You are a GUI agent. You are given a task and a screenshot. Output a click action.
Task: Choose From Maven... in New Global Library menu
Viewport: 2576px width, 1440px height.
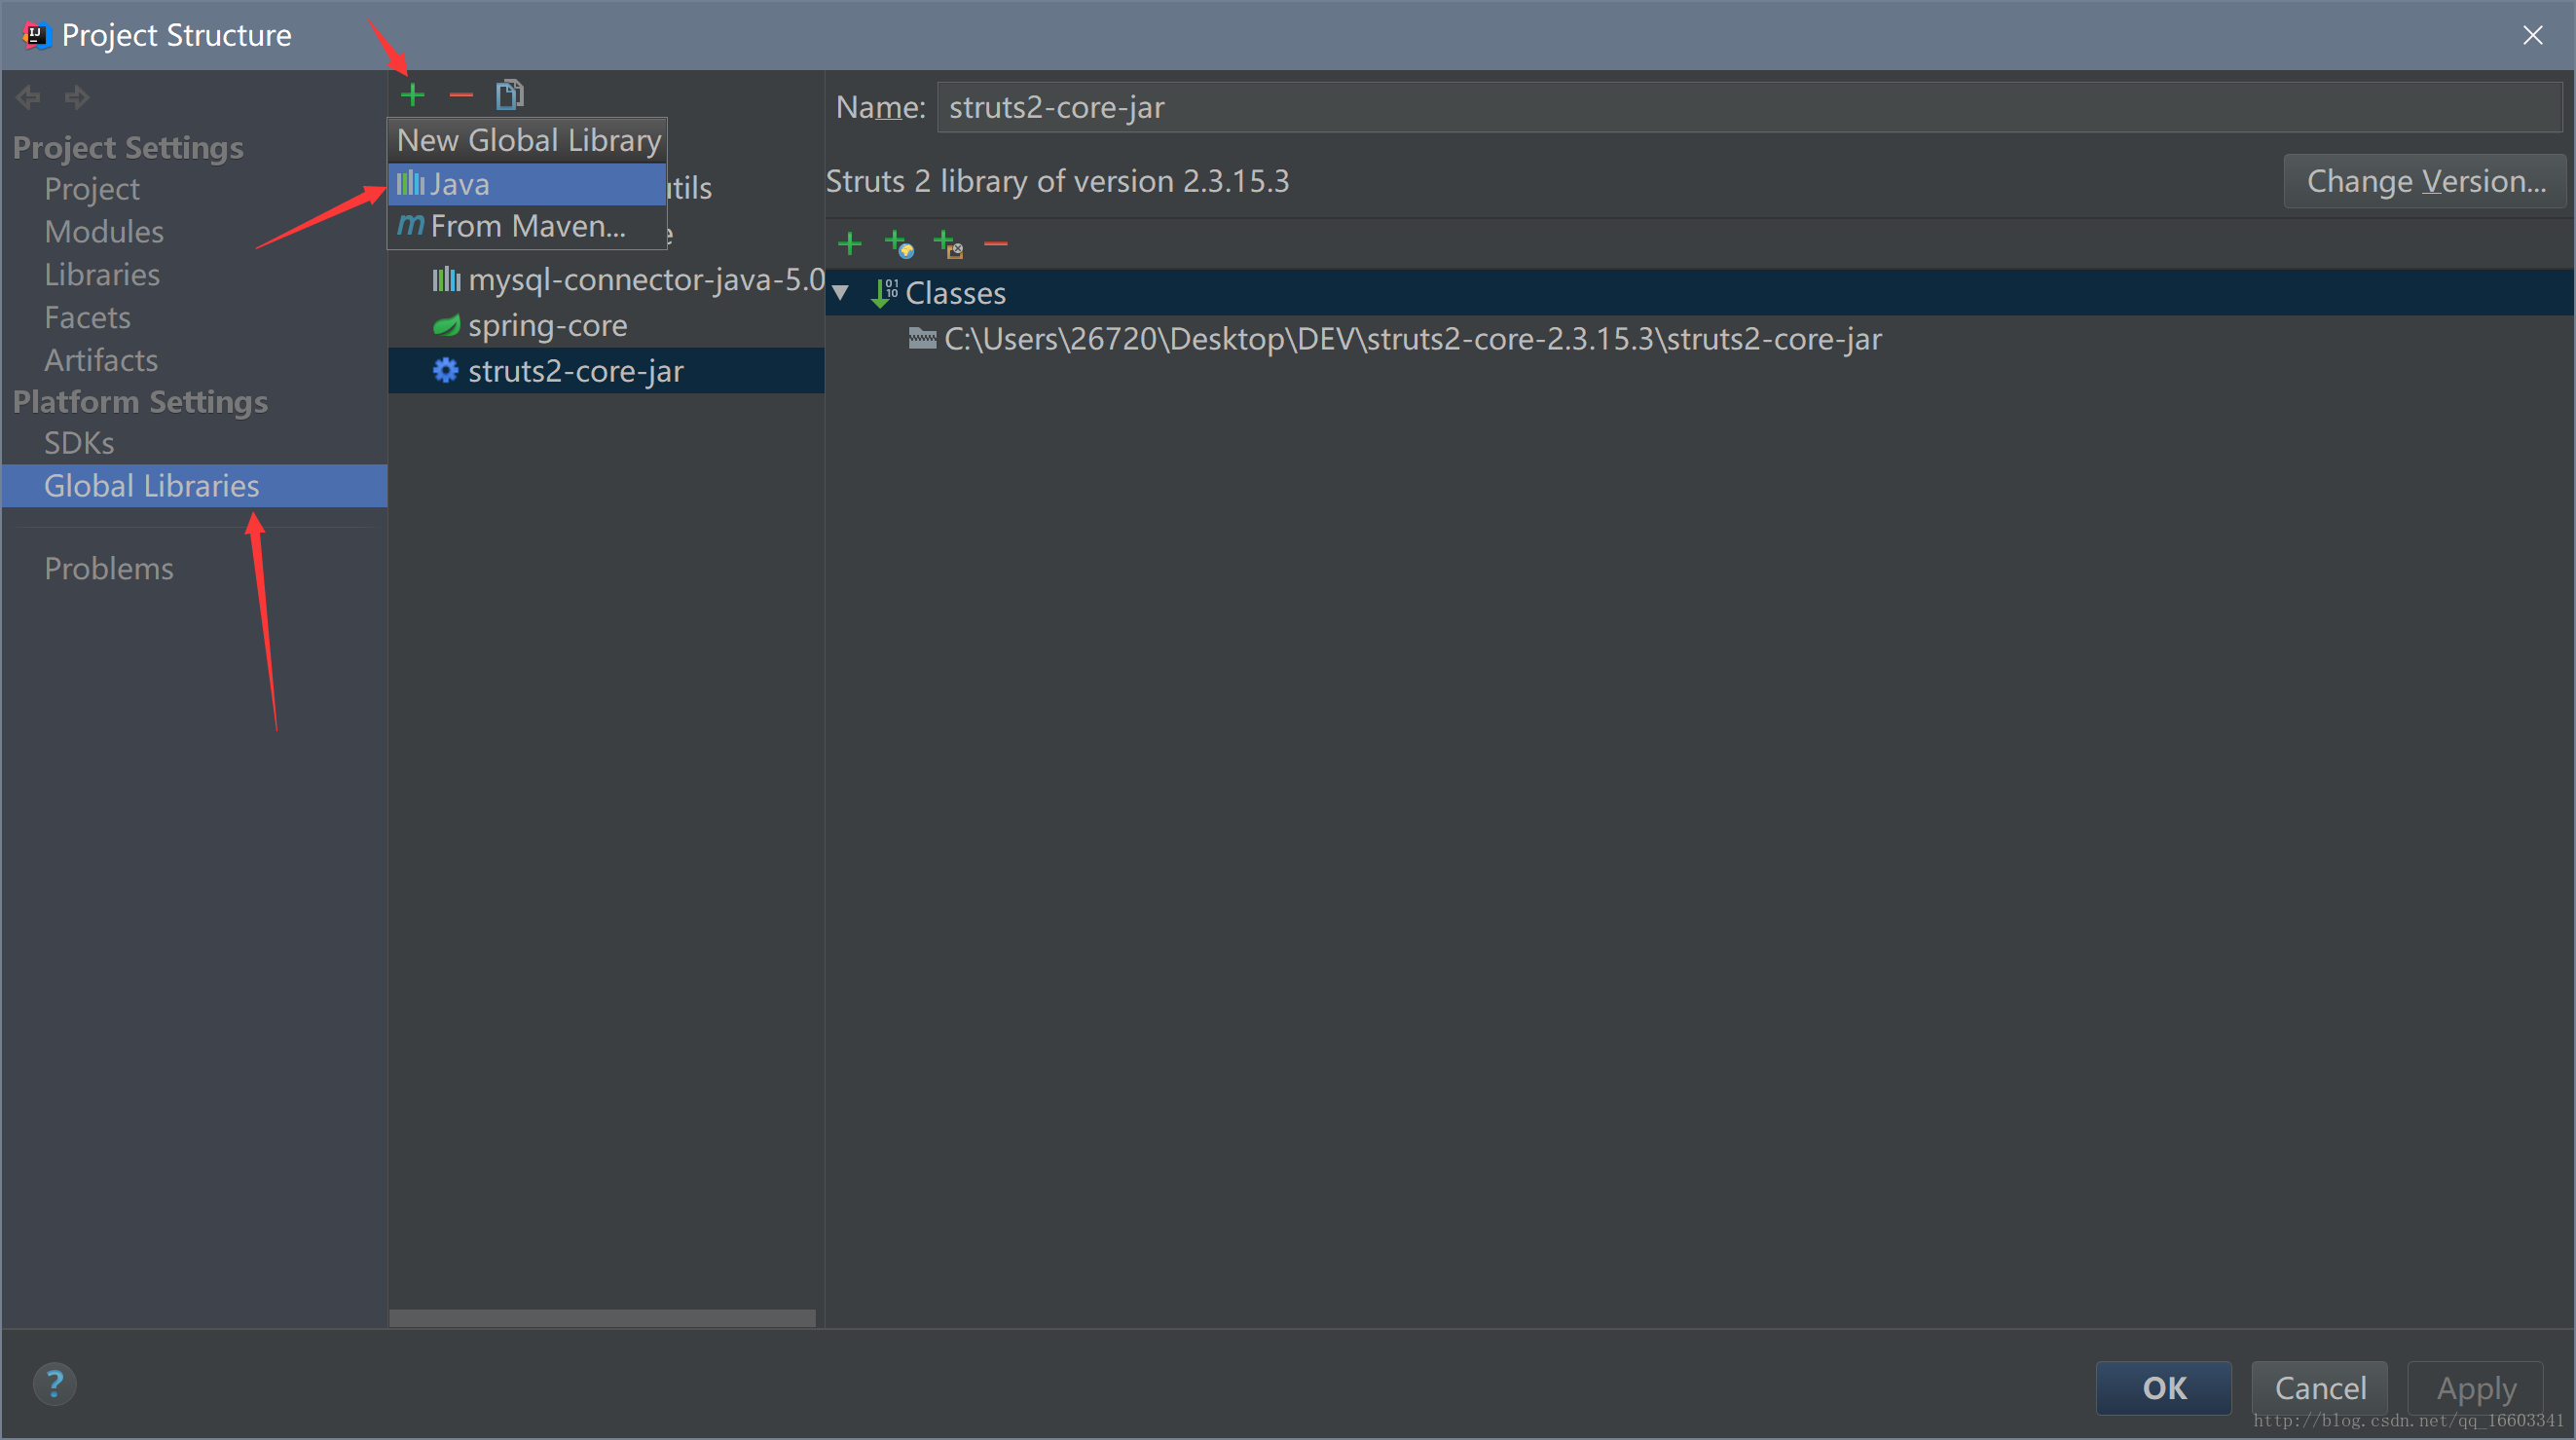[x=527, y=226]
